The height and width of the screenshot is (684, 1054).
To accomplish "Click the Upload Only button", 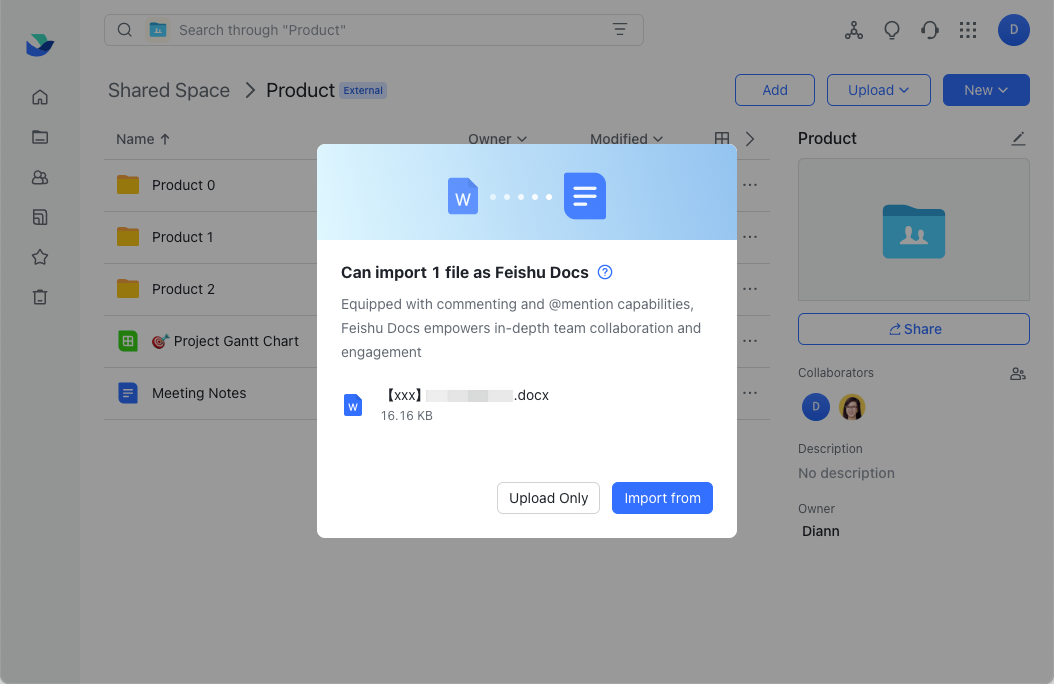I will pyautogui.click(x=548, y=498).
